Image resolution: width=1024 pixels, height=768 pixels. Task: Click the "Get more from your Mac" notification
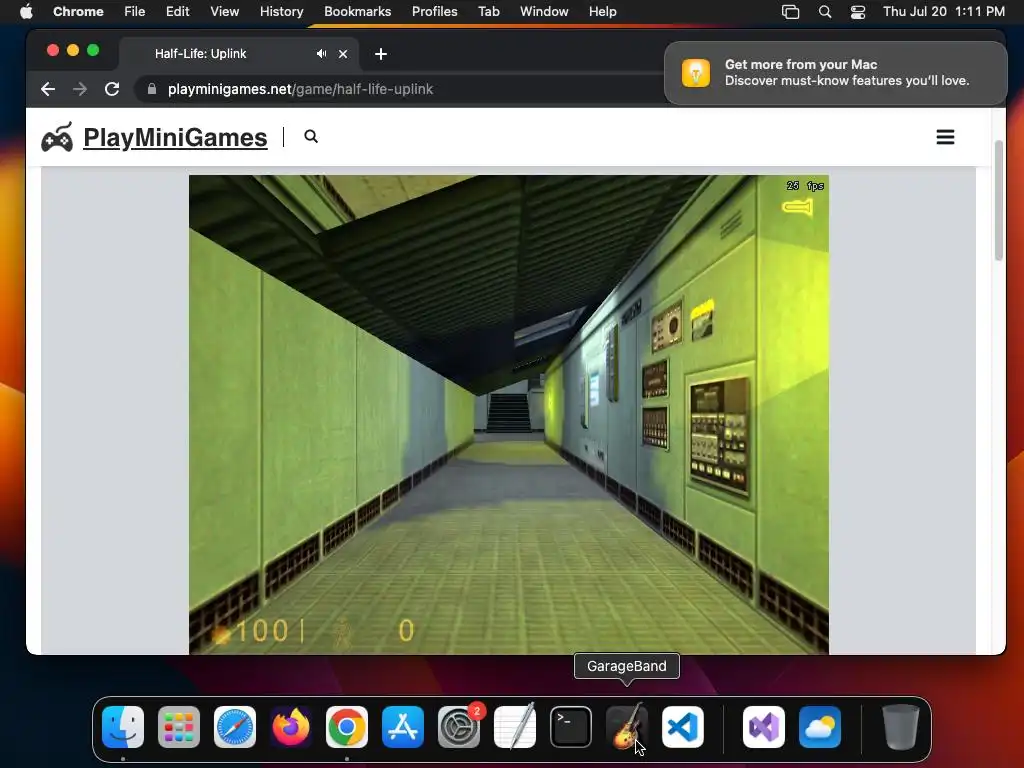(x=835, y=72)
